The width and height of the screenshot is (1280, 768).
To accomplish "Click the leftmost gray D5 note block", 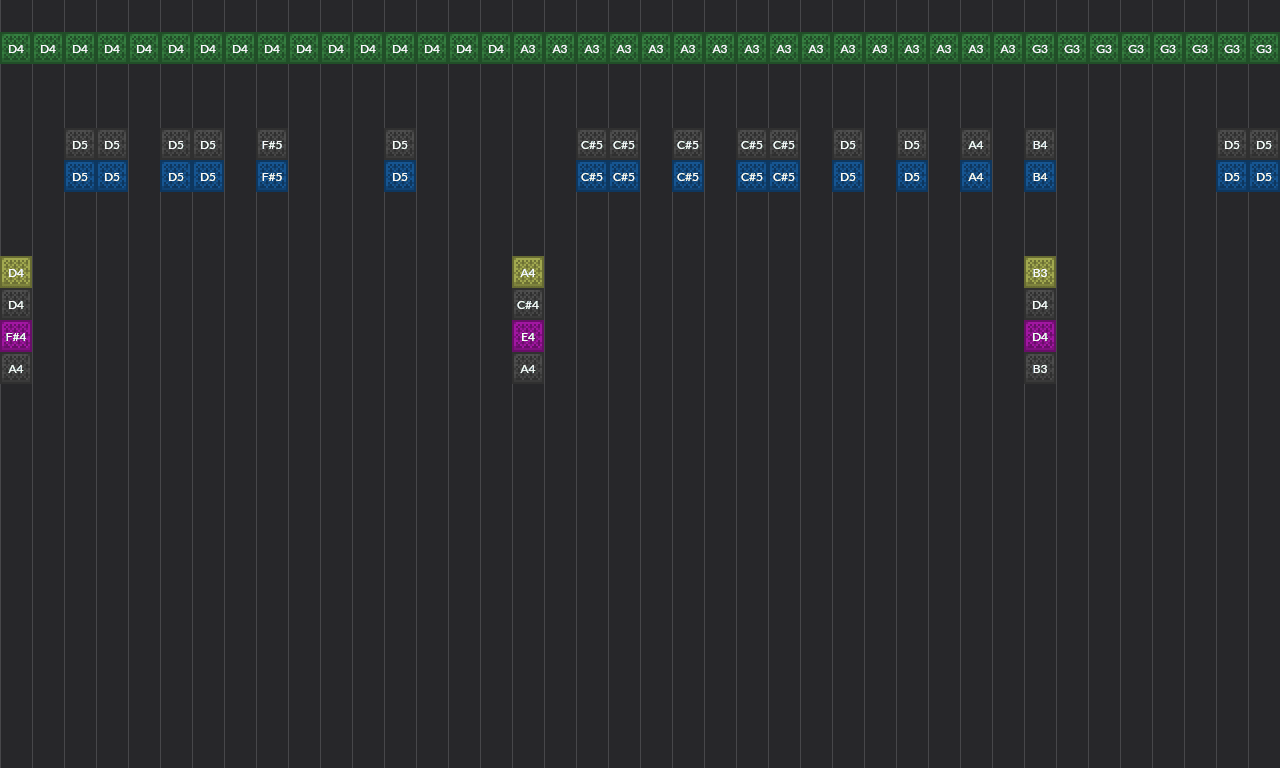I will 80,145.
